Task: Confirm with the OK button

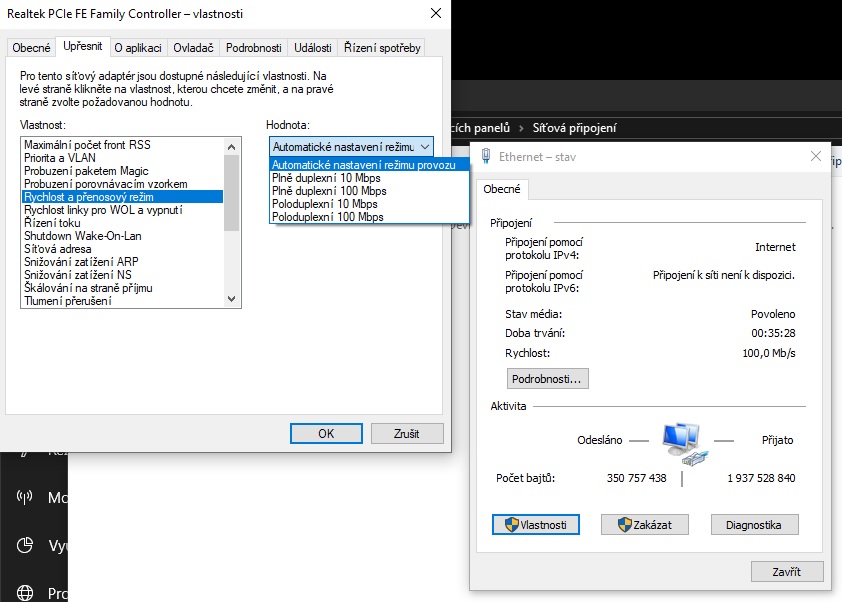Action: coord(326,433)
